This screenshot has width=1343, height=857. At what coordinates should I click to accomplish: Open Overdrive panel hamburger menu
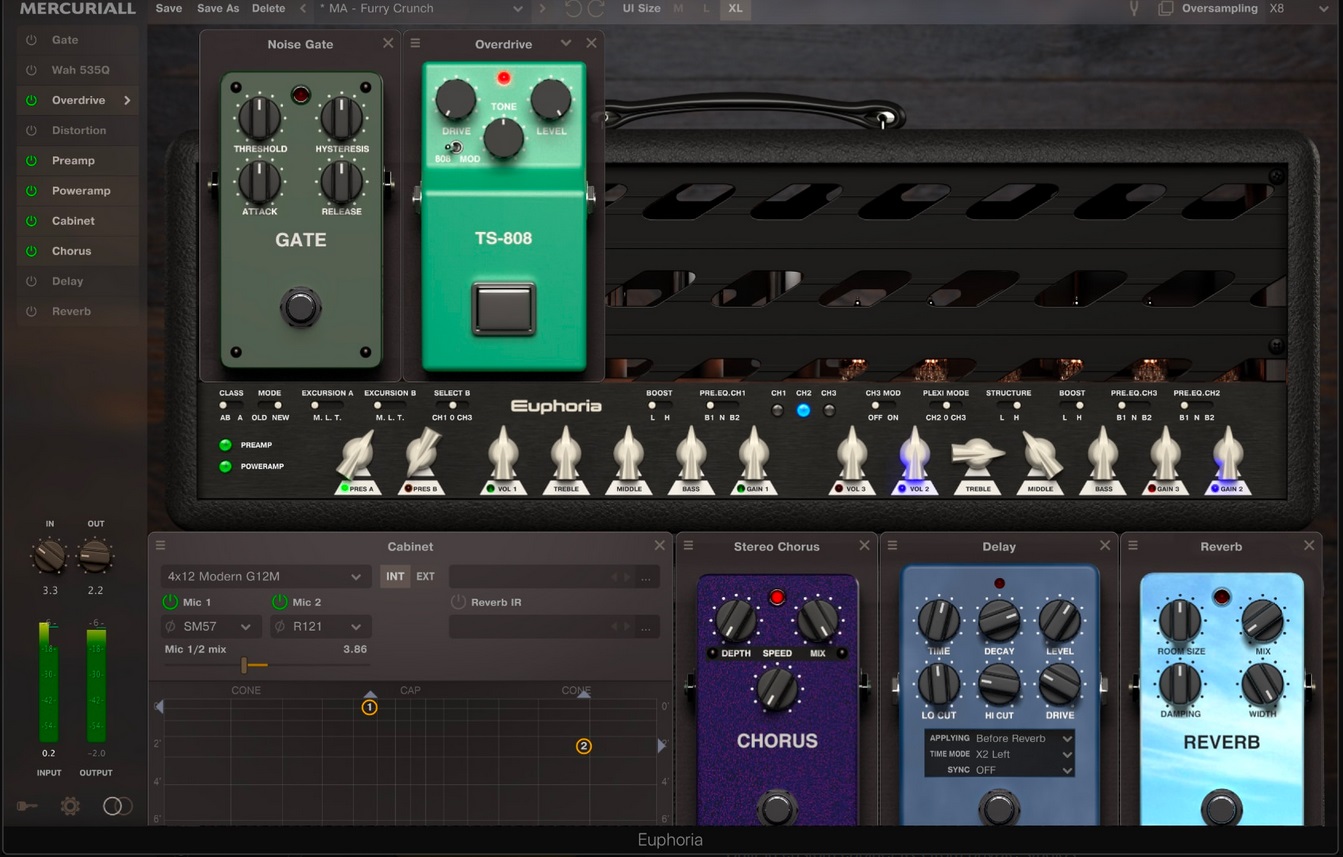point(415,43)
